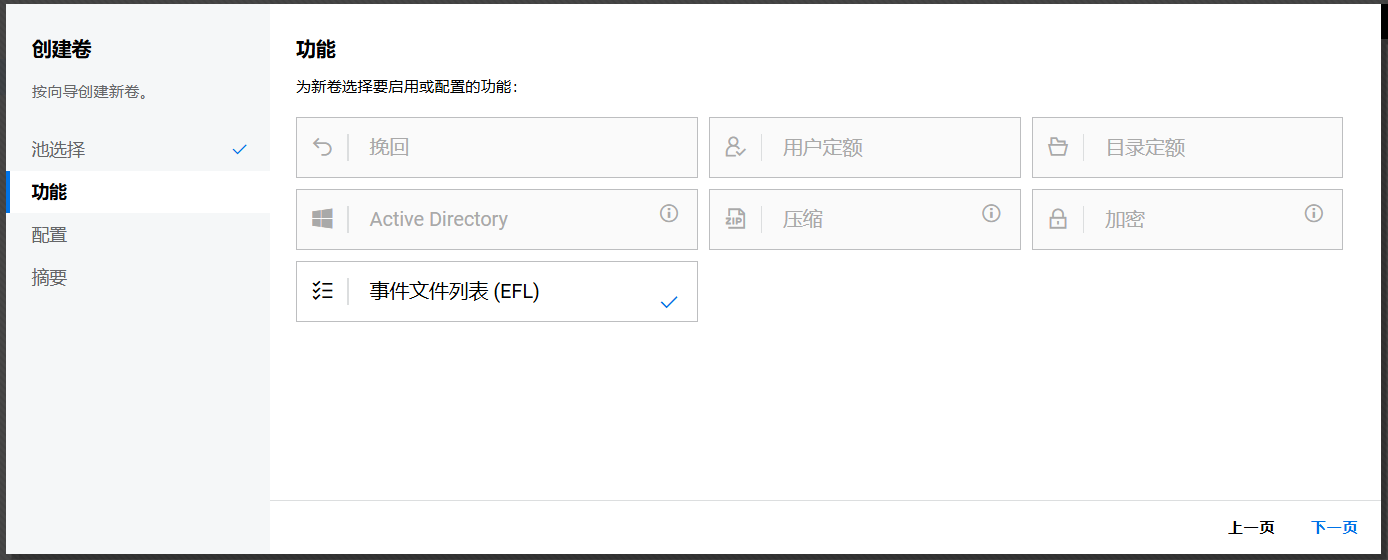Go to the 池选择 wizard step

tap(58, 150)
